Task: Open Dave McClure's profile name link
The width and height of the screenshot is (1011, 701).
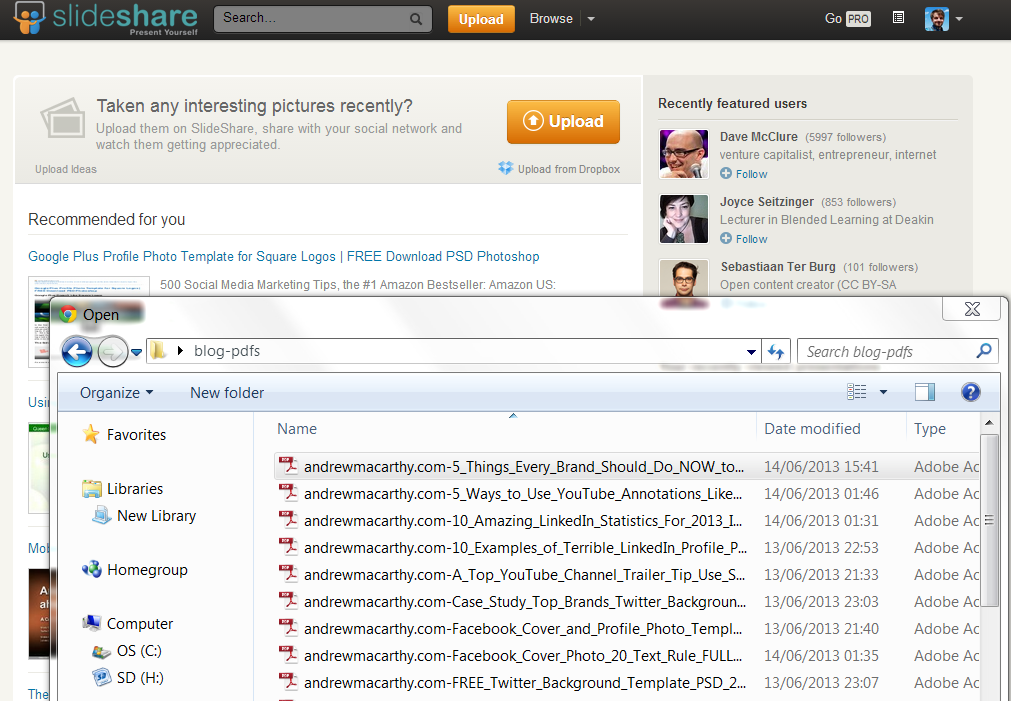Action: click(x=758, y=137)
